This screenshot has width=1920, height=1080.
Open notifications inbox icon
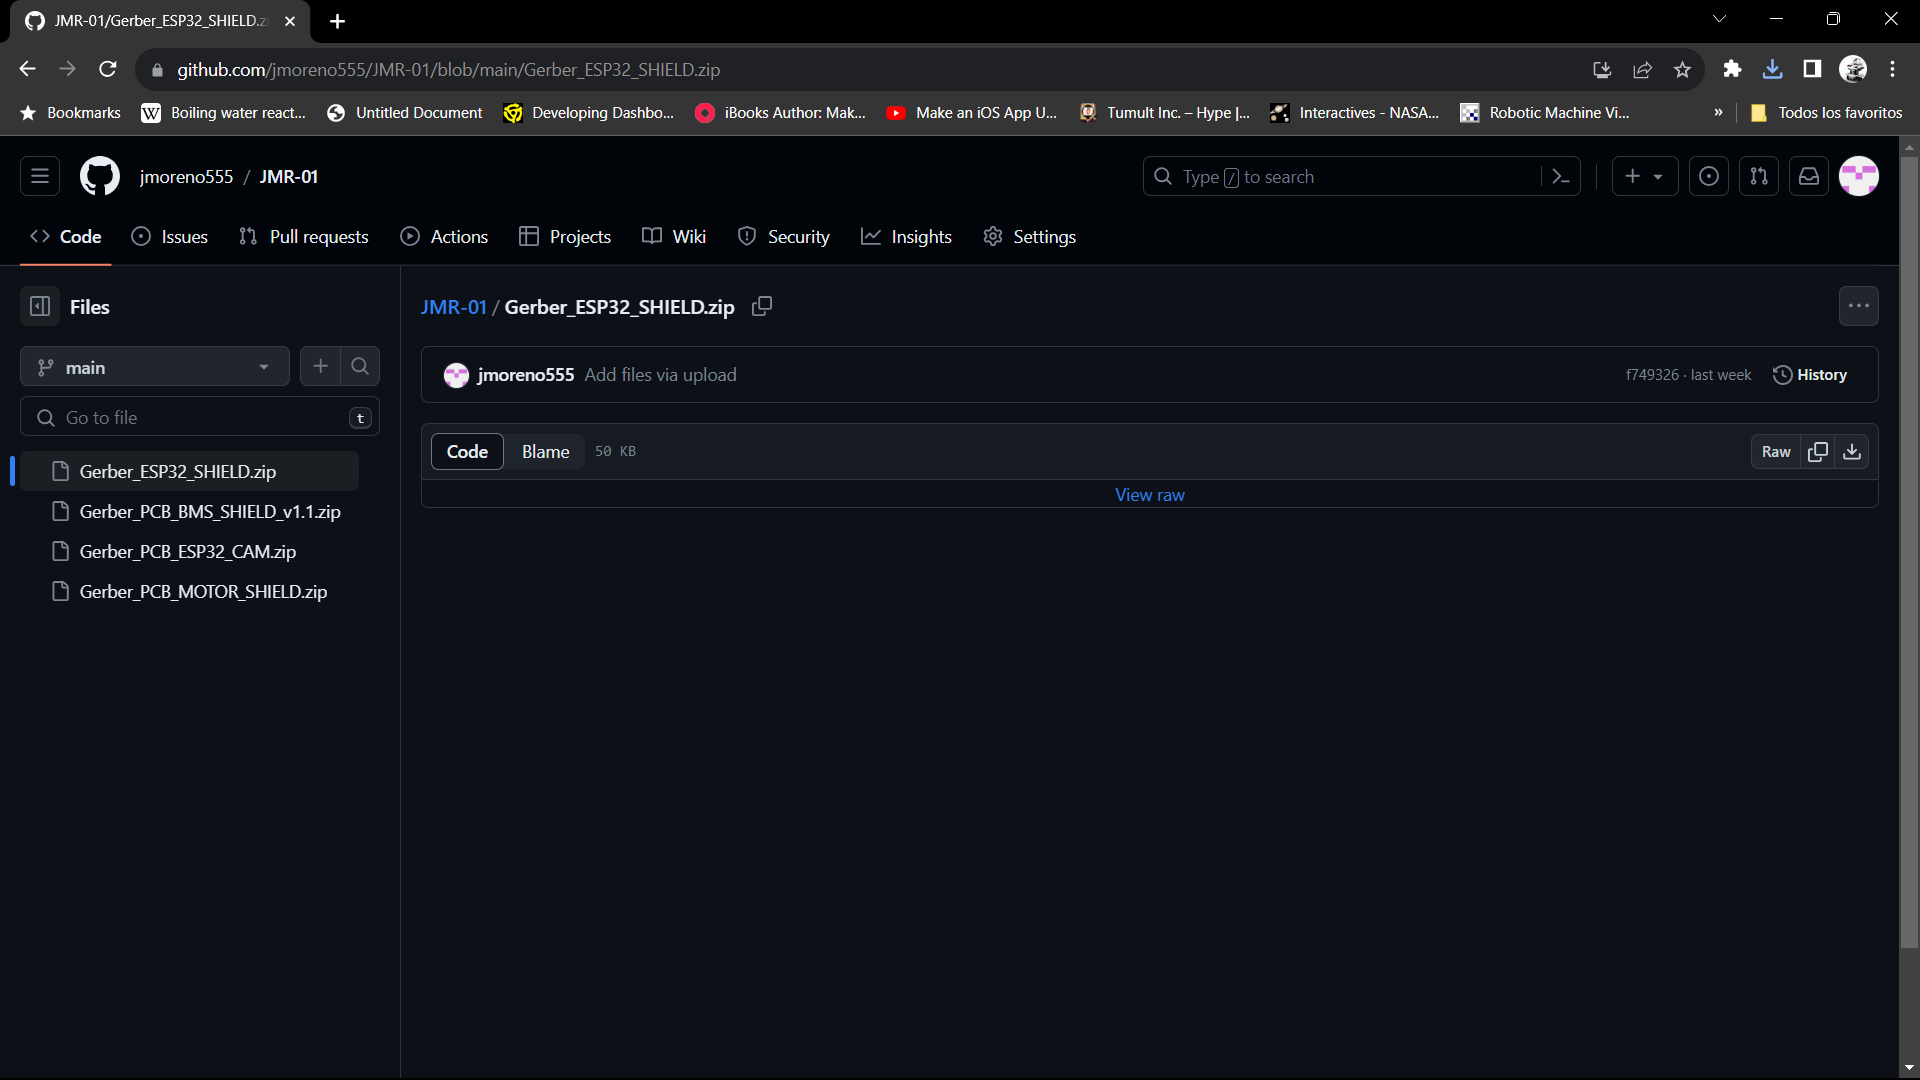coord(1809,177)
